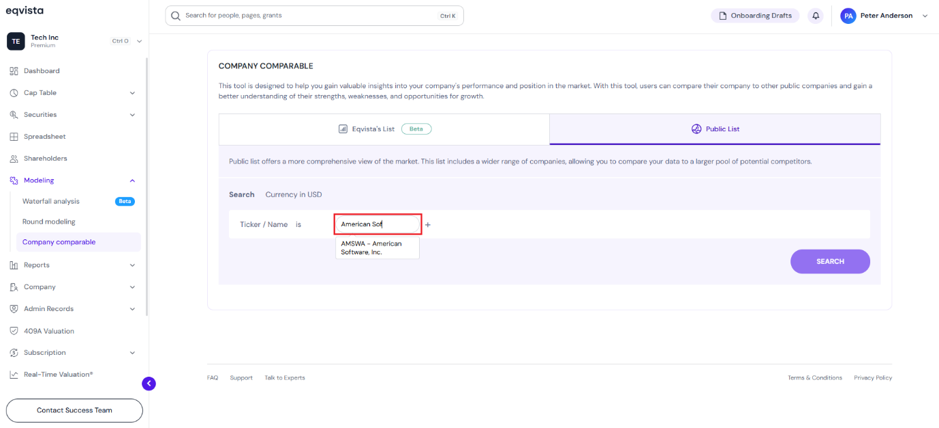Click the Dashboard sidebar icon
This screenshot has height=428, width=939.
(14, 71)
